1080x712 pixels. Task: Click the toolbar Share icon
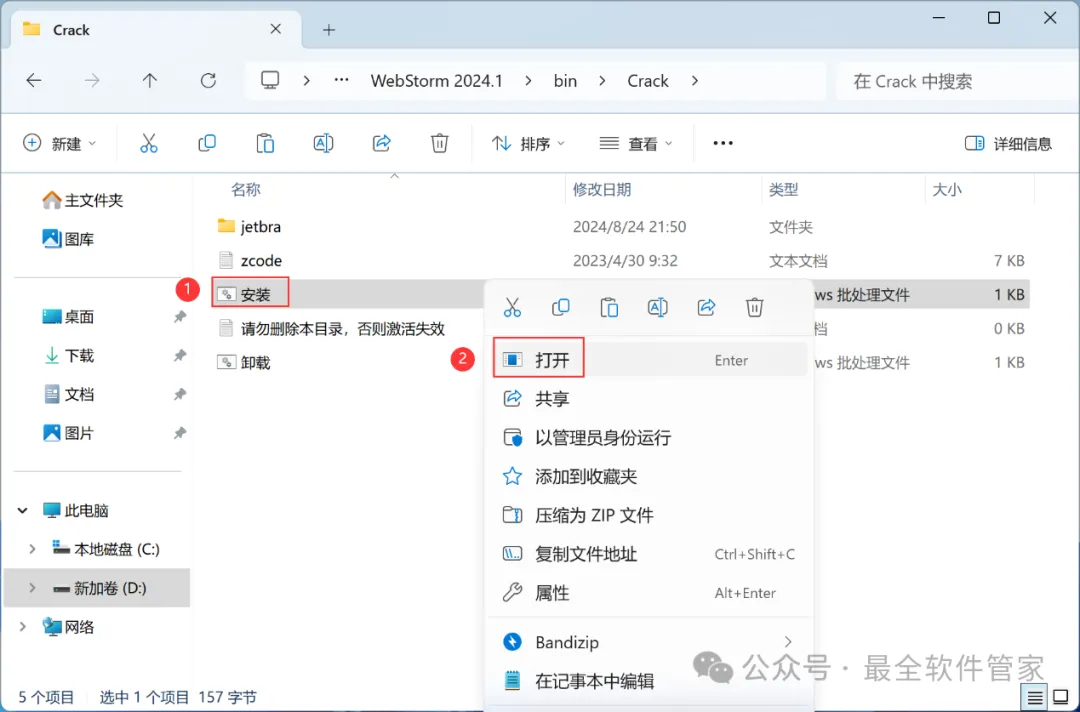(382, 143)
